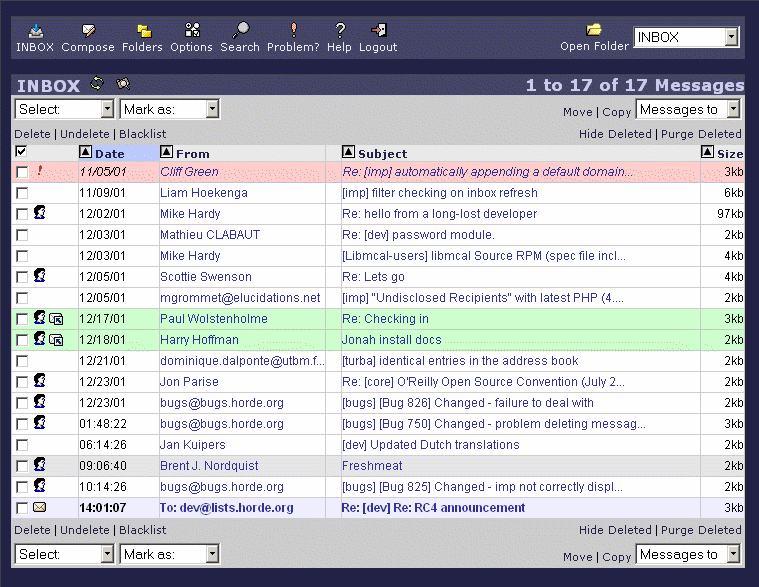Check the Cliff Green message checkbox
Viewport: 759px width, 587px height.
click(x=22, y=172)
